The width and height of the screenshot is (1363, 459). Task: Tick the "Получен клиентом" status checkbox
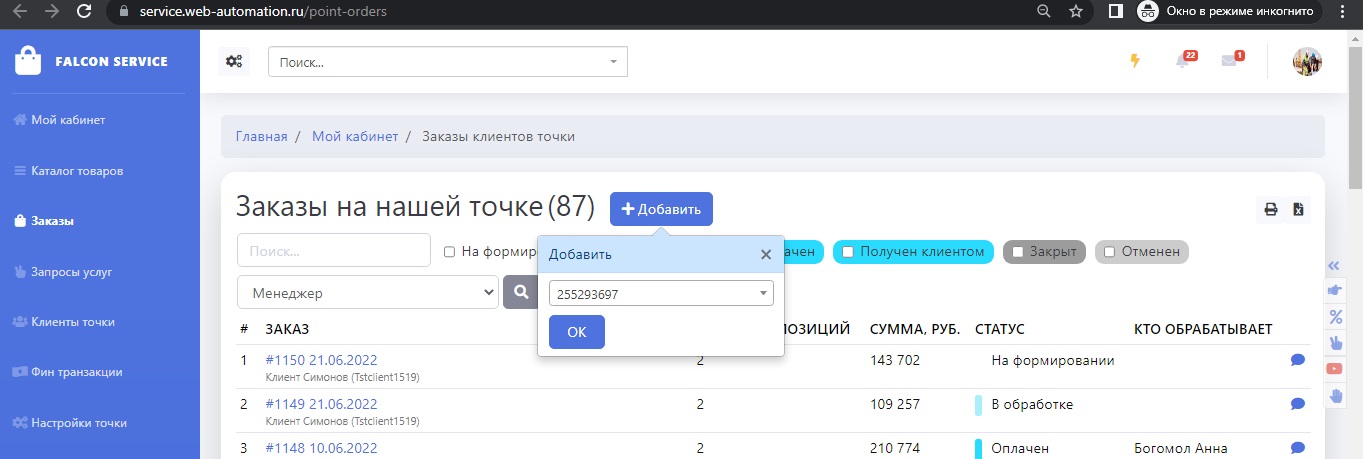pos(847,252)
